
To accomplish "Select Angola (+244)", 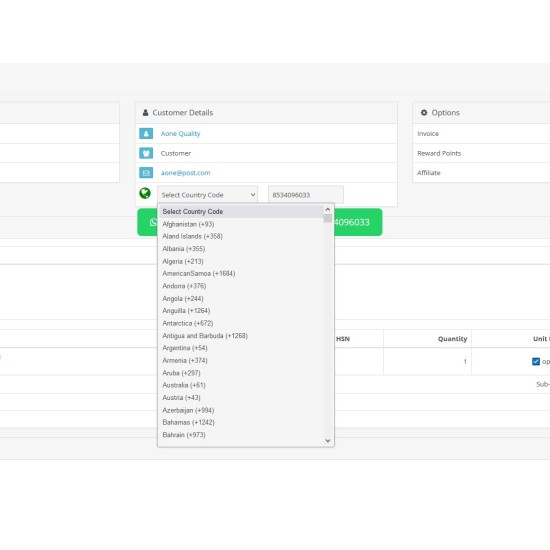I will (x=241, y=299).
